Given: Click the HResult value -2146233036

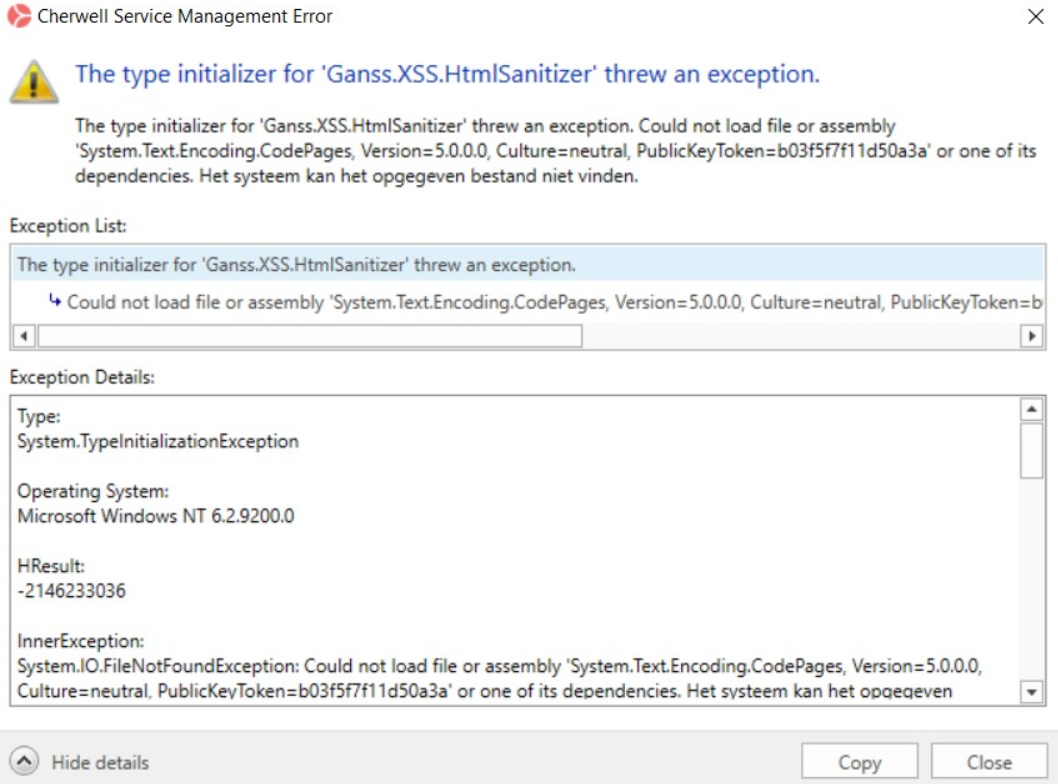Looking at the screenshot, I should (72, 591).
